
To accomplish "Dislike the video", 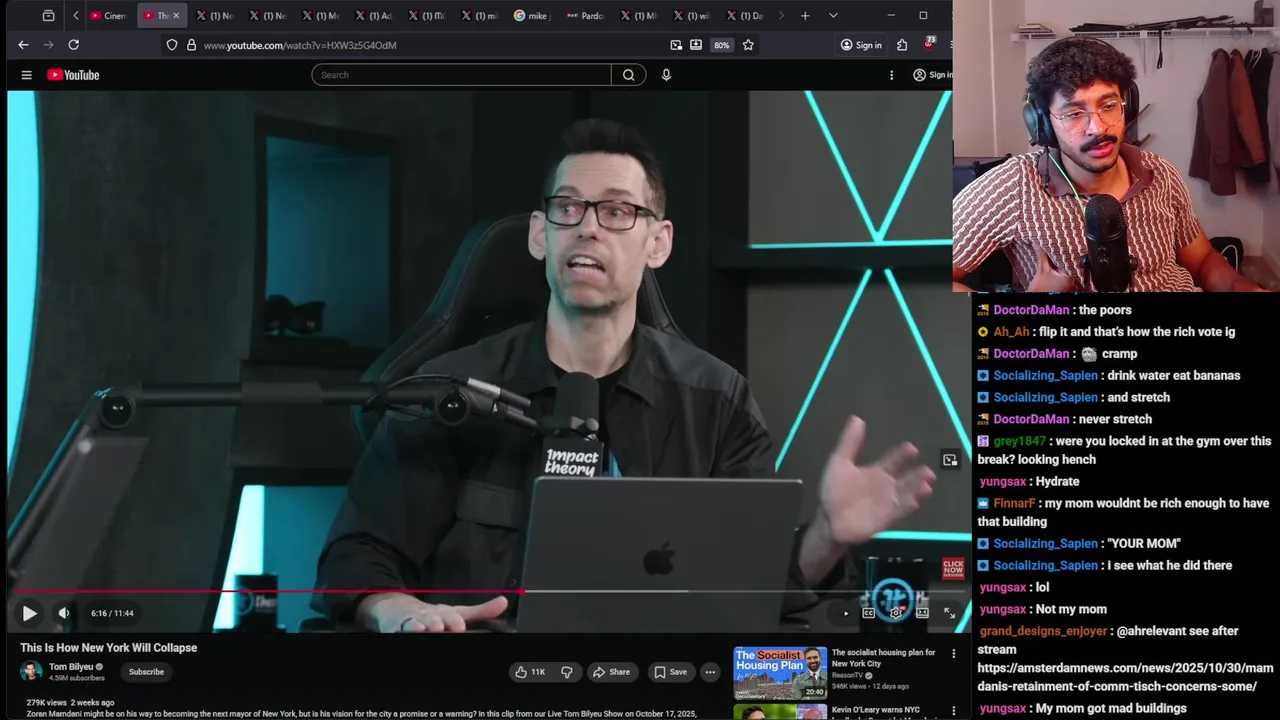I will pos(566,672).
